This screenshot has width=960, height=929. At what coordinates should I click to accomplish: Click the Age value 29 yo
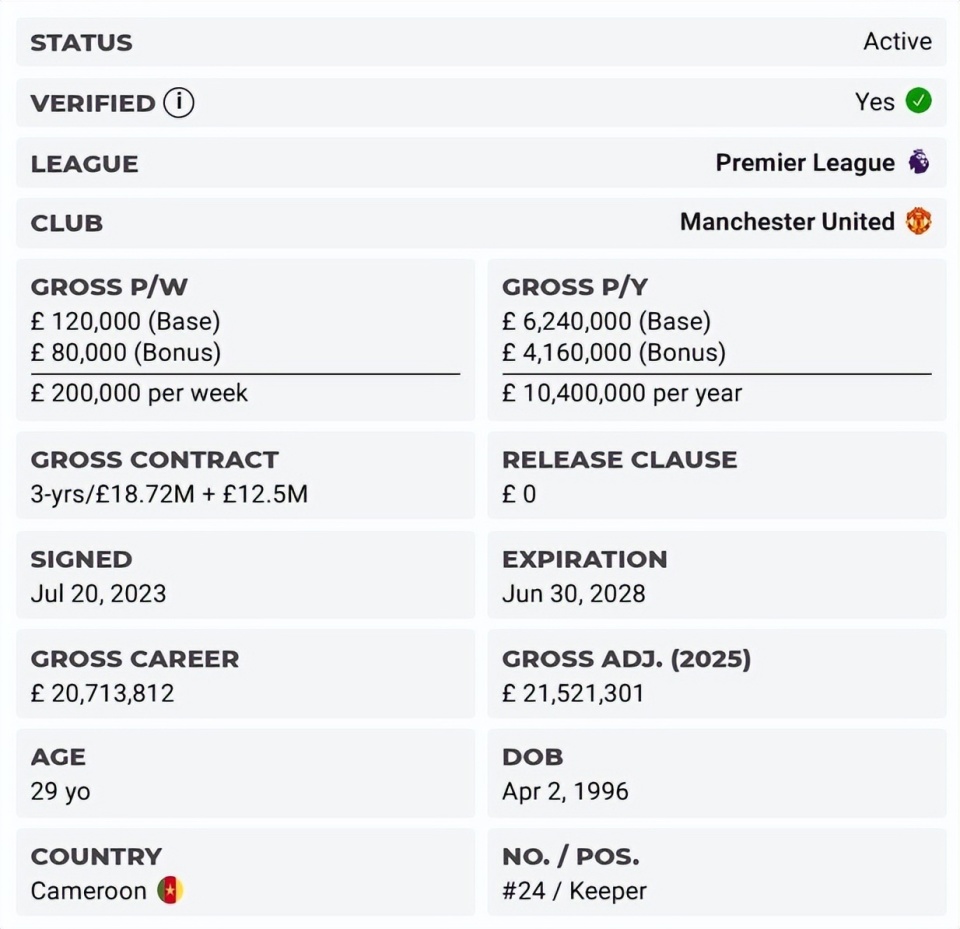click(60, 792)
